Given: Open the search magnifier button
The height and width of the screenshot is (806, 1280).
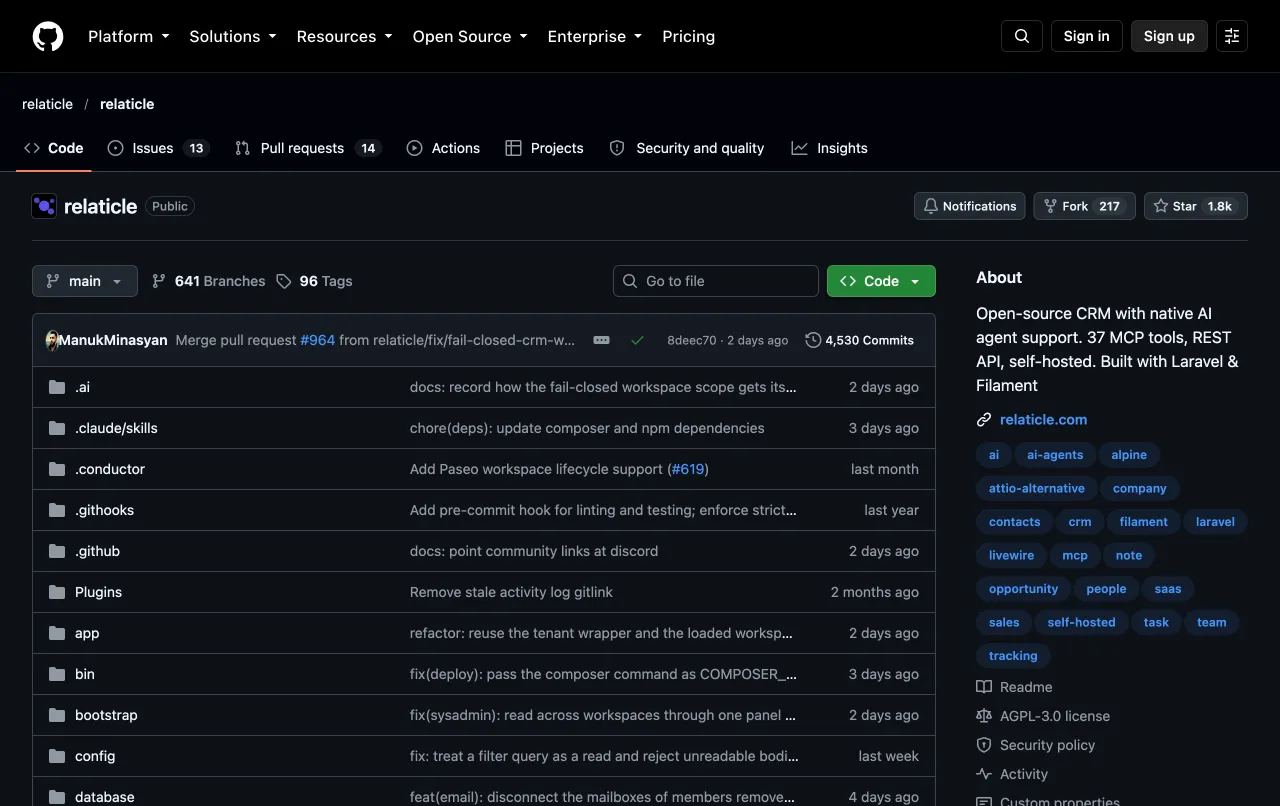Looking at the screenshot, I should pos(1022,36).
